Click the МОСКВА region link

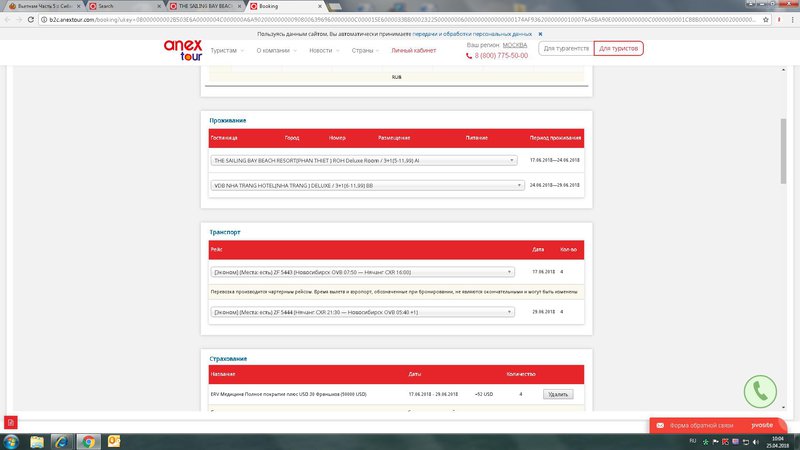(x=515, y=44)
